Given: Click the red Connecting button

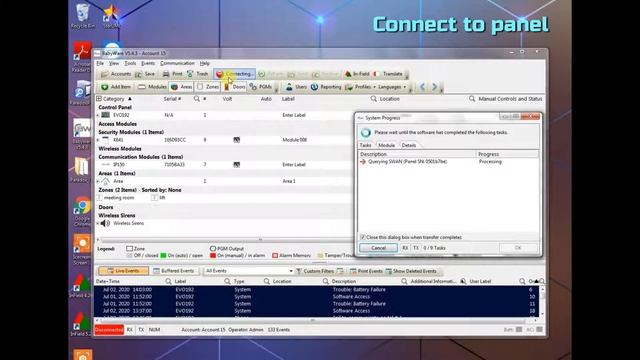Looking at the screenshot, I should pos(235,74).
